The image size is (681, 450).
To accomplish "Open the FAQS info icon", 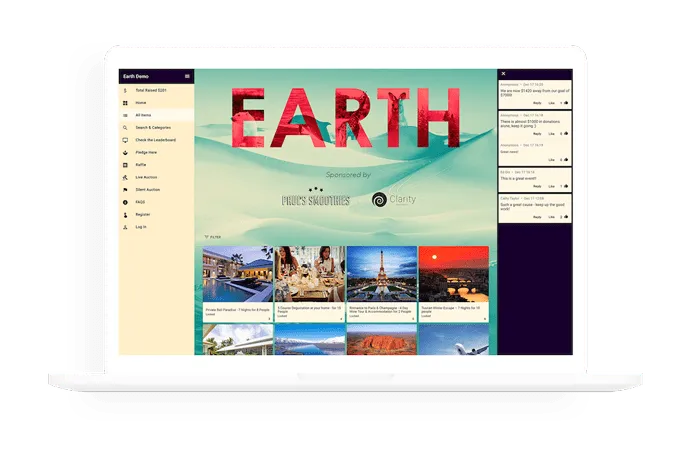I will click(x=125, y=202).
